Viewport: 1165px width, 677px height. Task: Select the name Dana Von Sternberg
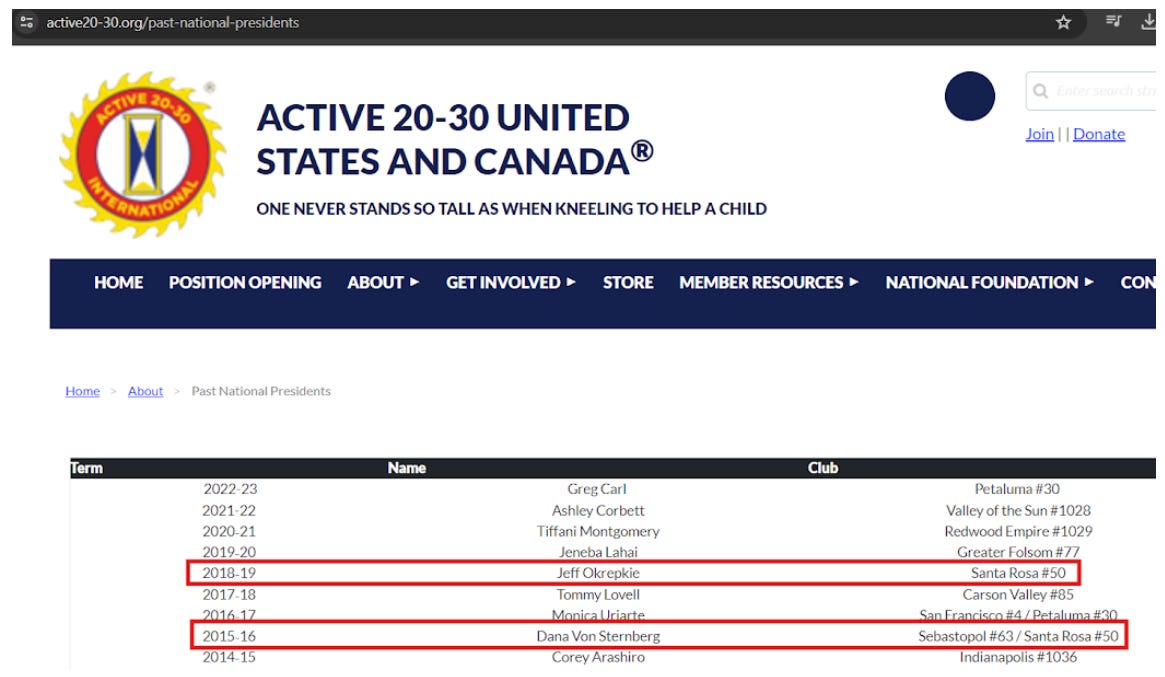point(598,636)
